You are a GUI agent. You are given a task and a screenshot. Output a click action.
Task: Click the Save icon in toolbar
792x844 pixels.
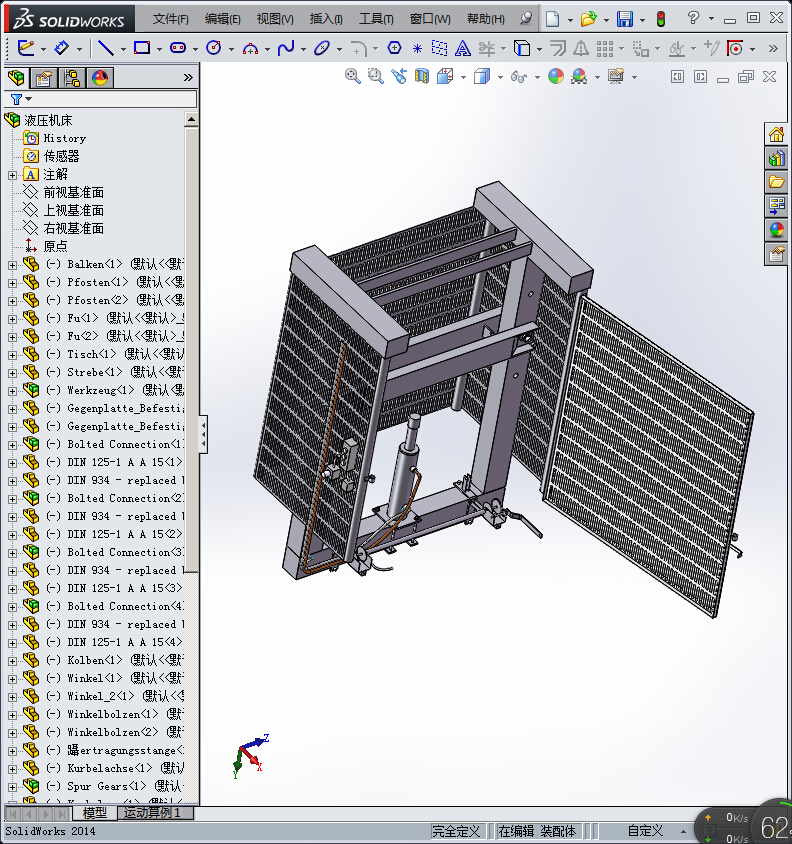click(x=625, y=19)
